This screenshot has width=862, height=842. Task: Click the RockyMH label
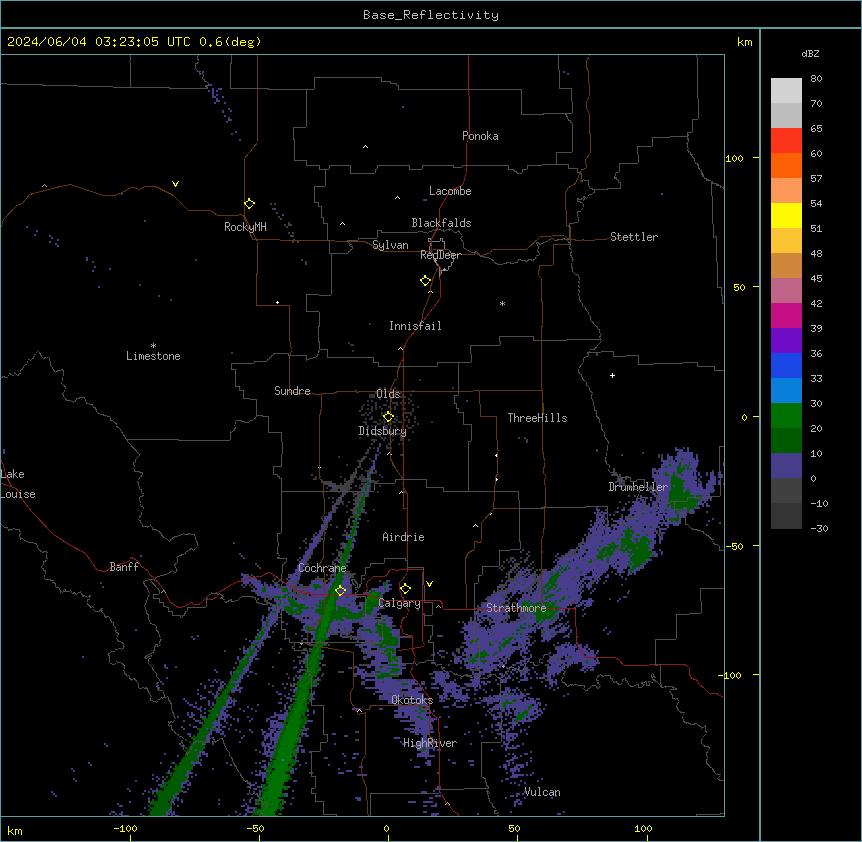point(245,227)
